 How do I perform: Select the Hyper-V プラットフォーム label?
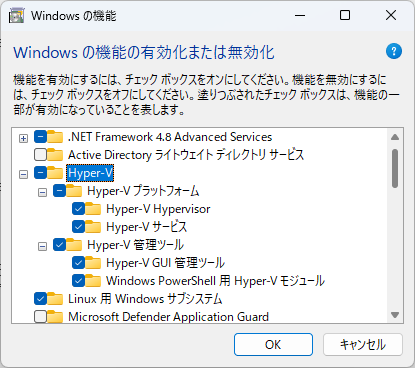143,191
